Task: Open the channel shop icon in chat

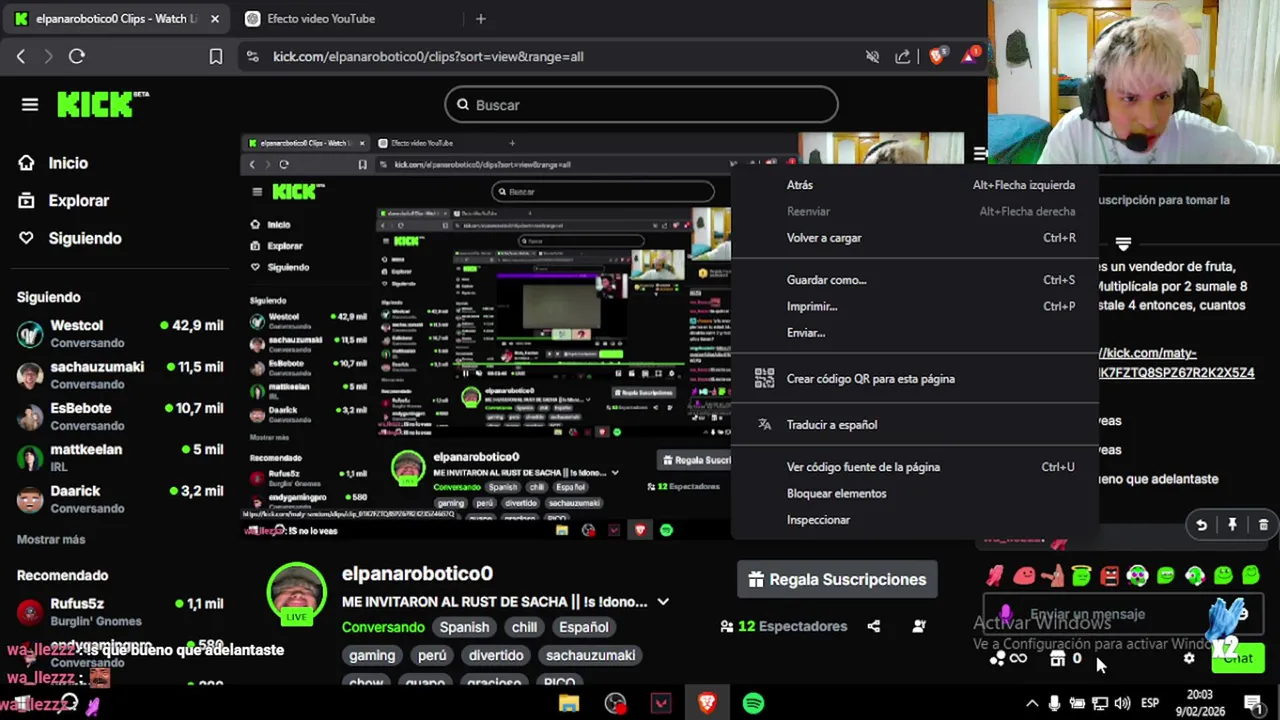Action: click(1057, 658)
